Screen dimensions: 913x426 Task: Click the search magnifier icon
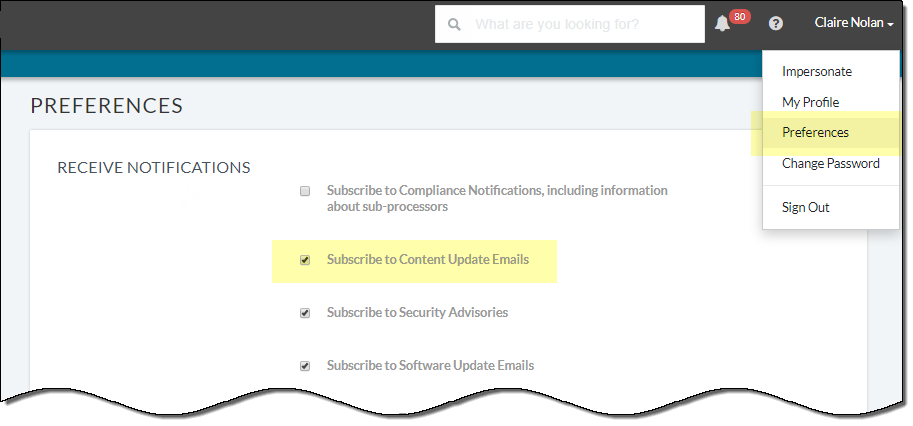455,24
